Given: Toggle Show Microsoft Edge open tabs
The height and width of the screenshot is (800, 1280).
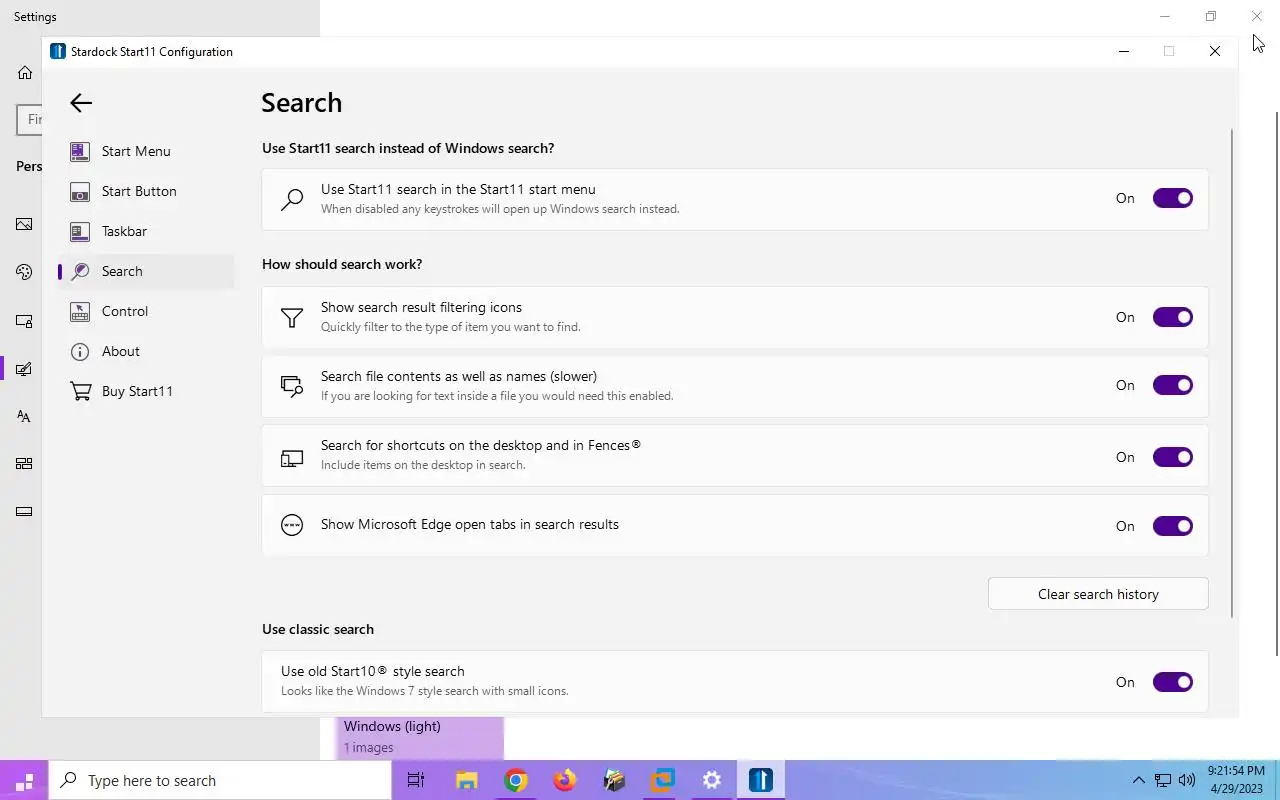Looking at the screenshot, I should (1173, 526).
